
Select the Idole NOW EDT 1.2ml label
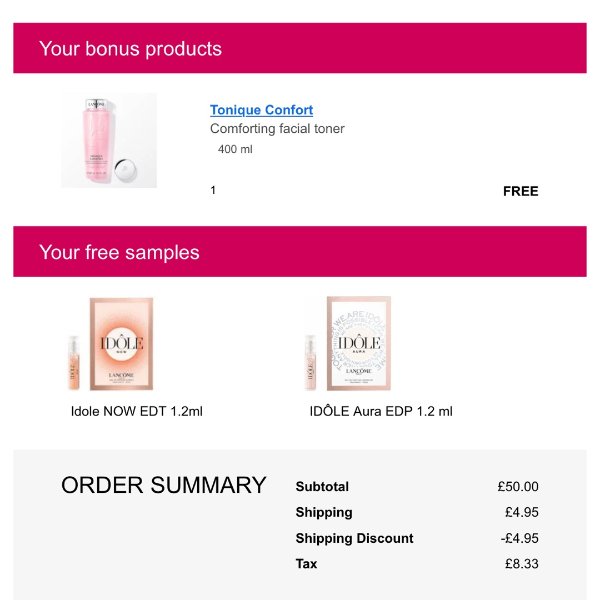pos(136,411)
